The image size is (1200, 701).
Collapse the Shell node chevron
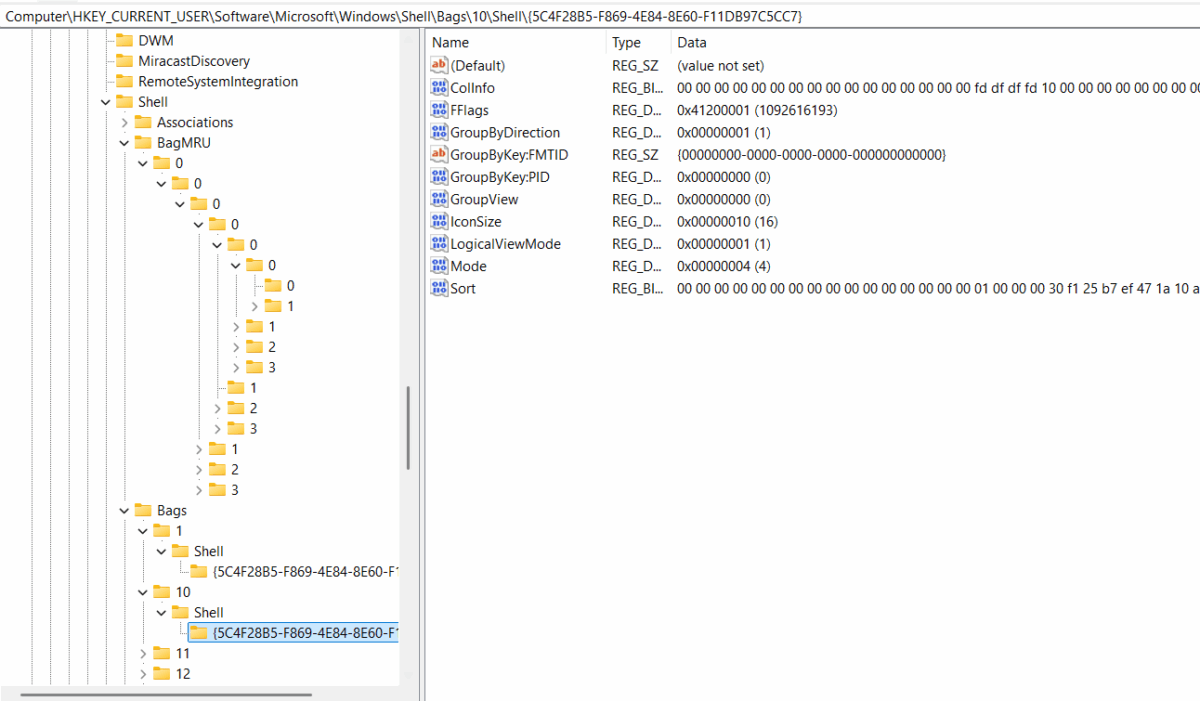point(105,101)
